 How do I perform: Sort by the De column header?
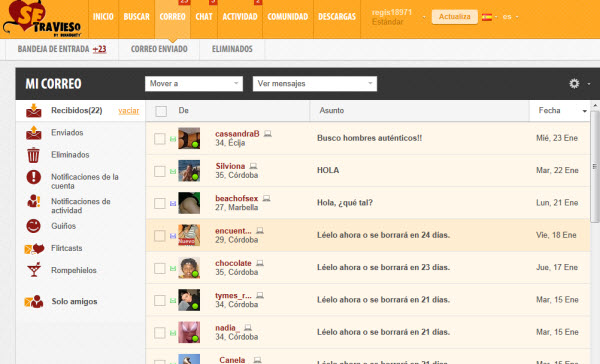pos(184,111)
